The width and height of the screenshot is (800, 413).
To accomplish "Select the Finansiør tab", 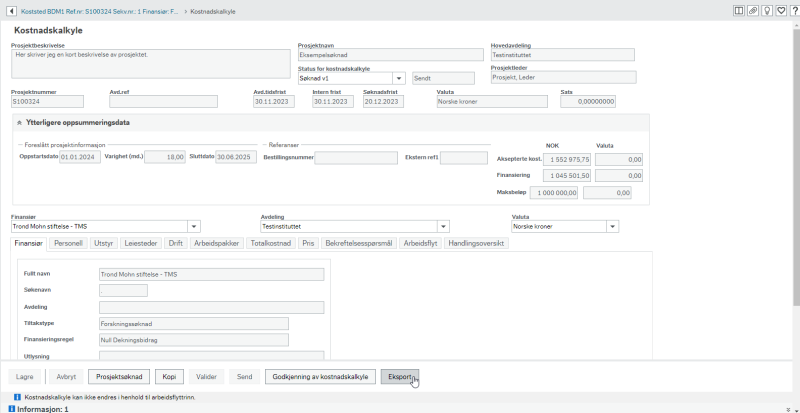I will [x=30, y=244].
